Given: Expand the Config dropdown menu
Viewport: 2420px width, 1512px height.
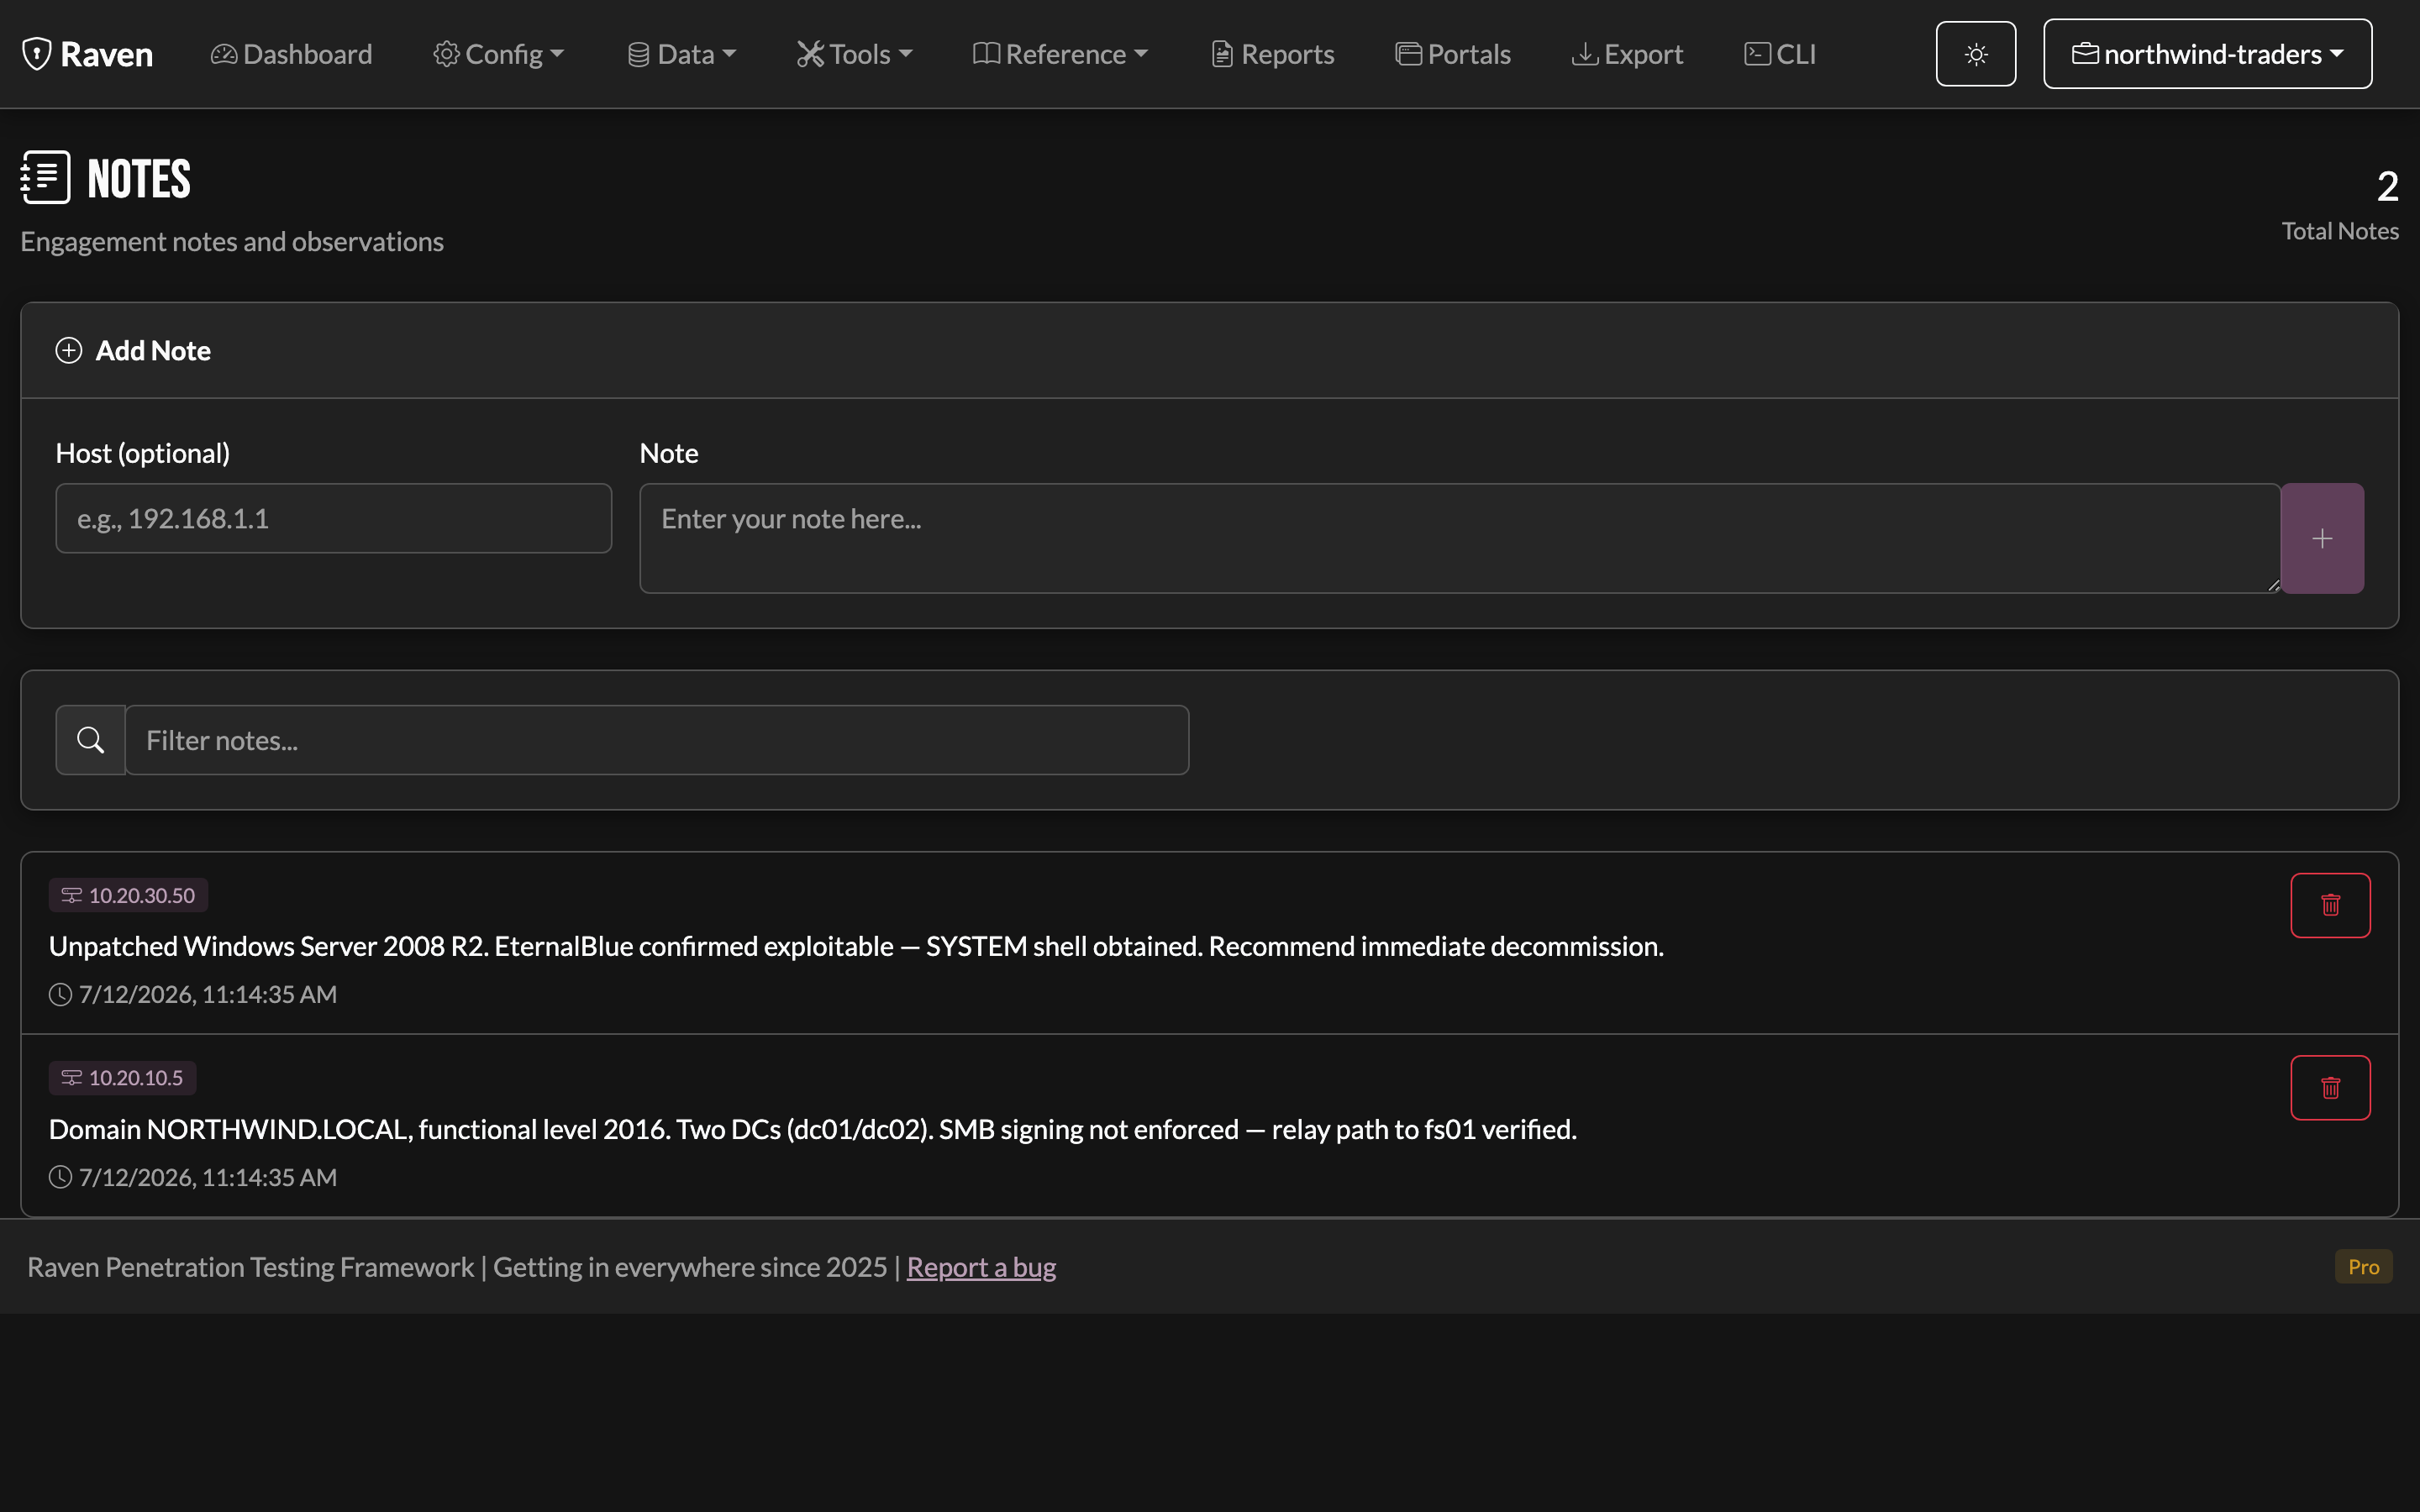Looking at the screenshot, I should coord(499,54).
